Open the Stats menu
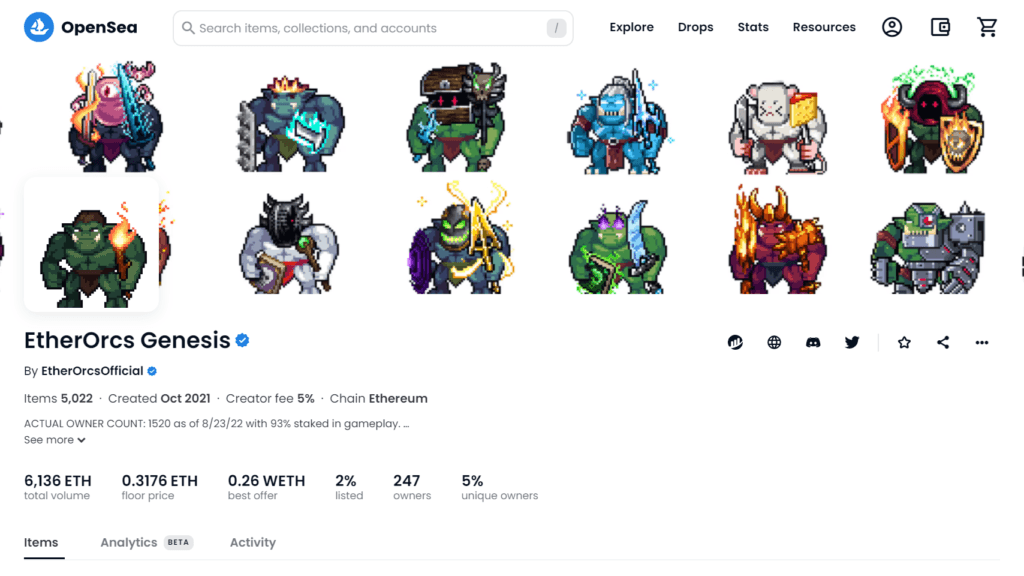 pyautogui.click(x=753, y=27)
